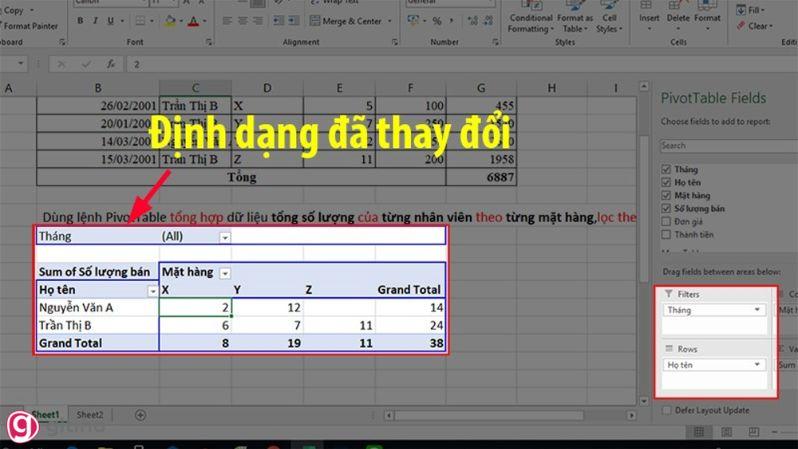The width and height of the screenshot is (798, 449).
Task: Click zoom out minus button
Action: click(x=775, y=432)
